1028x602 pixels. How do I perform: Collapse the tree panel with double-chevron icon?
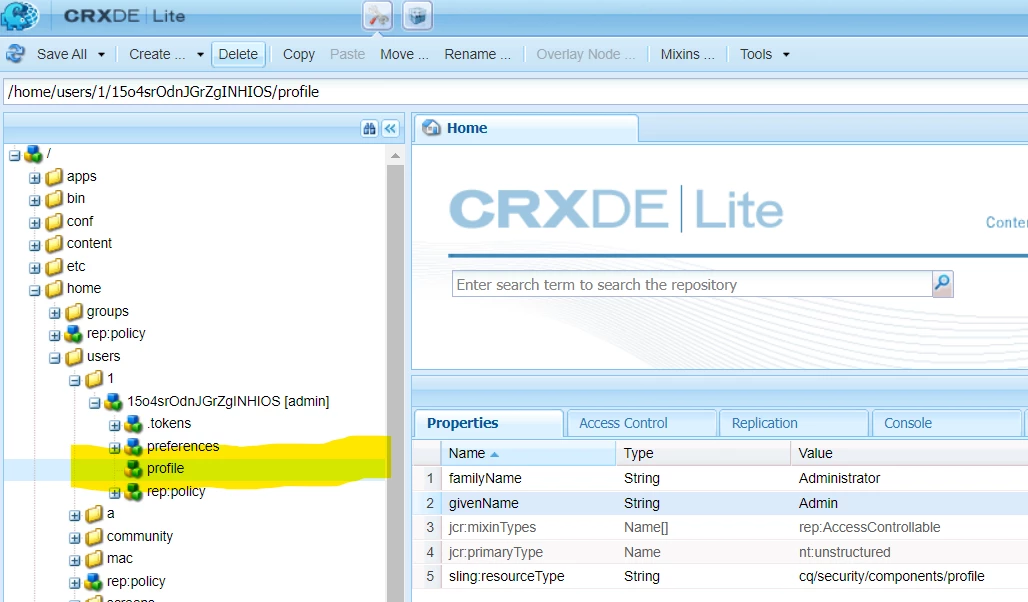click(x=390, y=129)
